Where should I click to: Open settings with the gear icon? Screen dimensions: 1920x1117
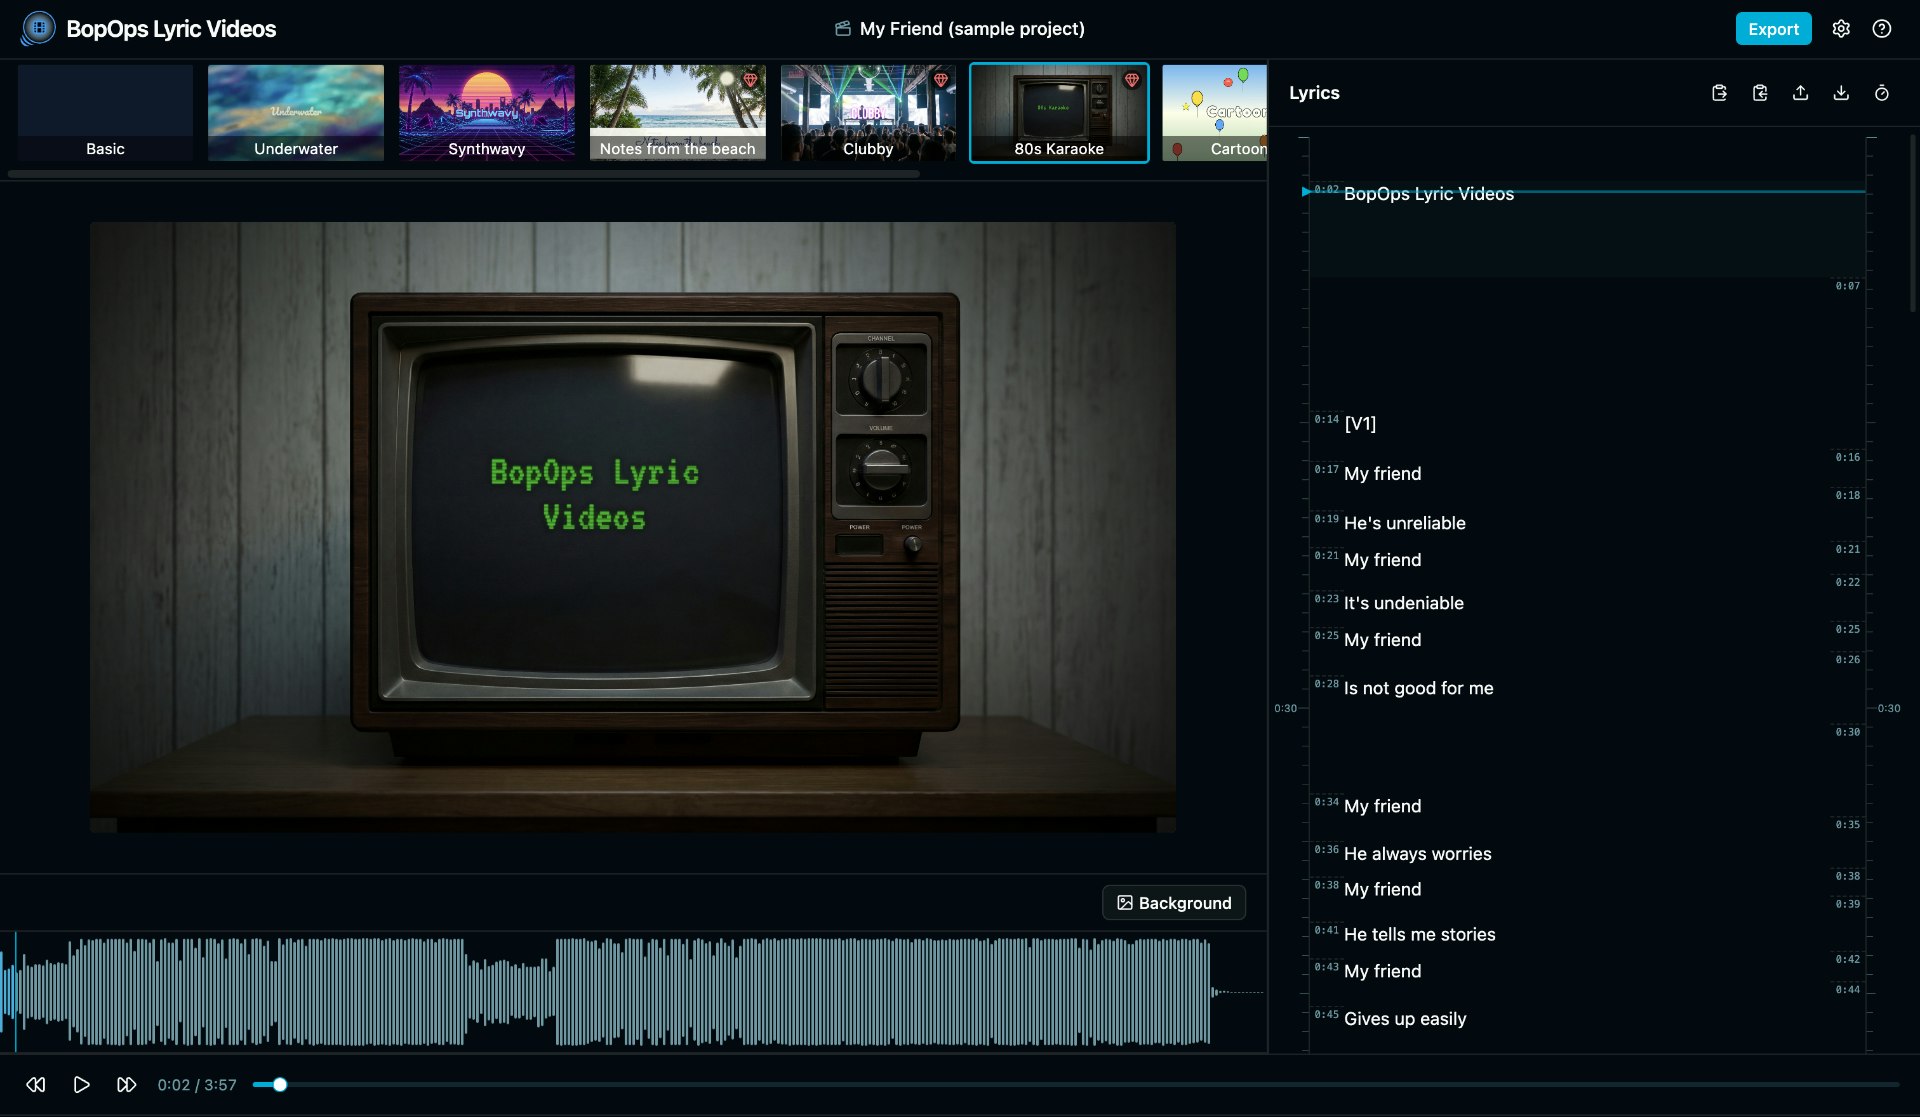point(1841,29)
